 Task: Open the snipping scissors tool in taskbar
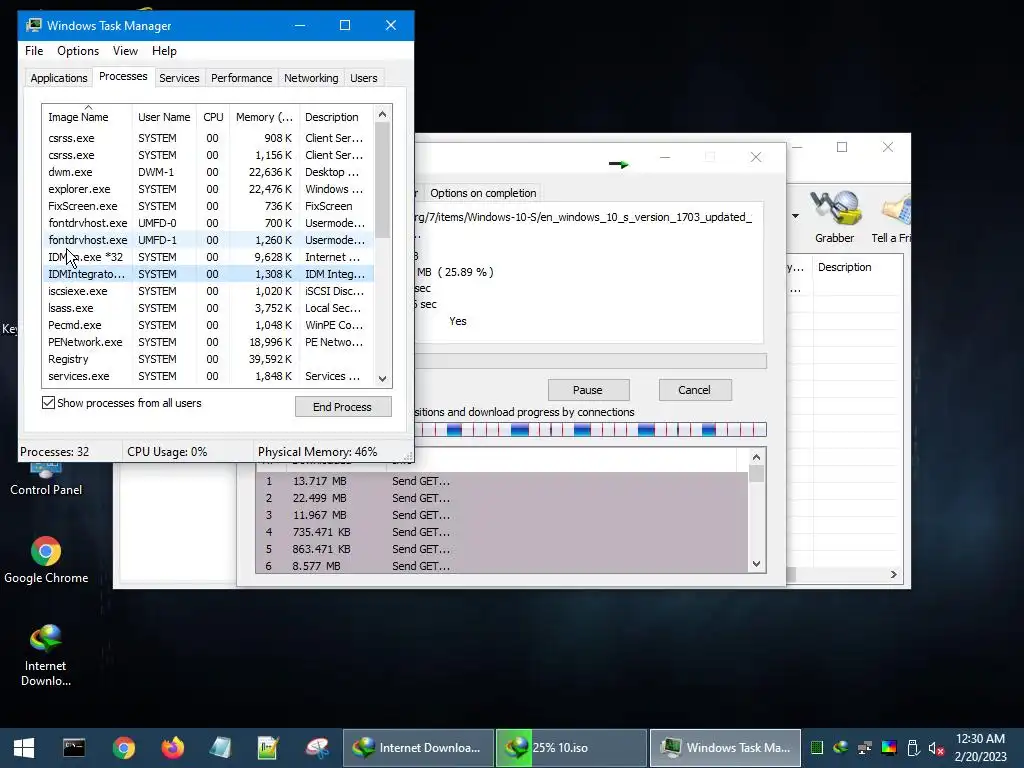coord(317,748)
